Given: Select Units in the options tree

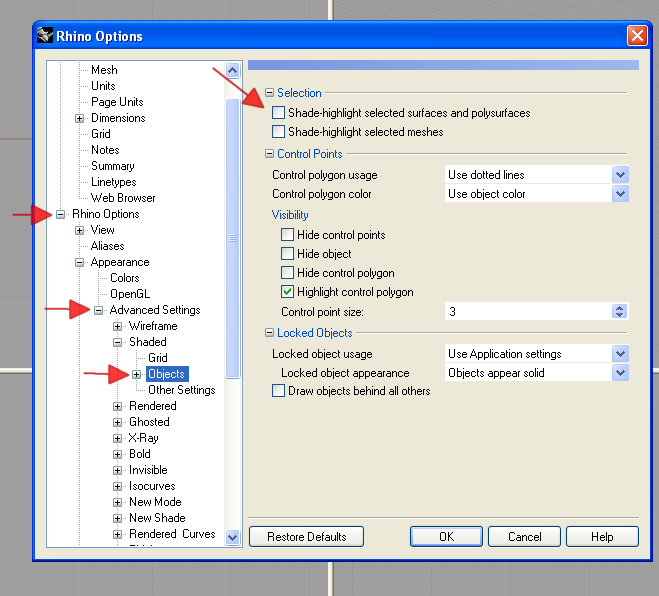Looking at the screenshot, I should point(103,86).
